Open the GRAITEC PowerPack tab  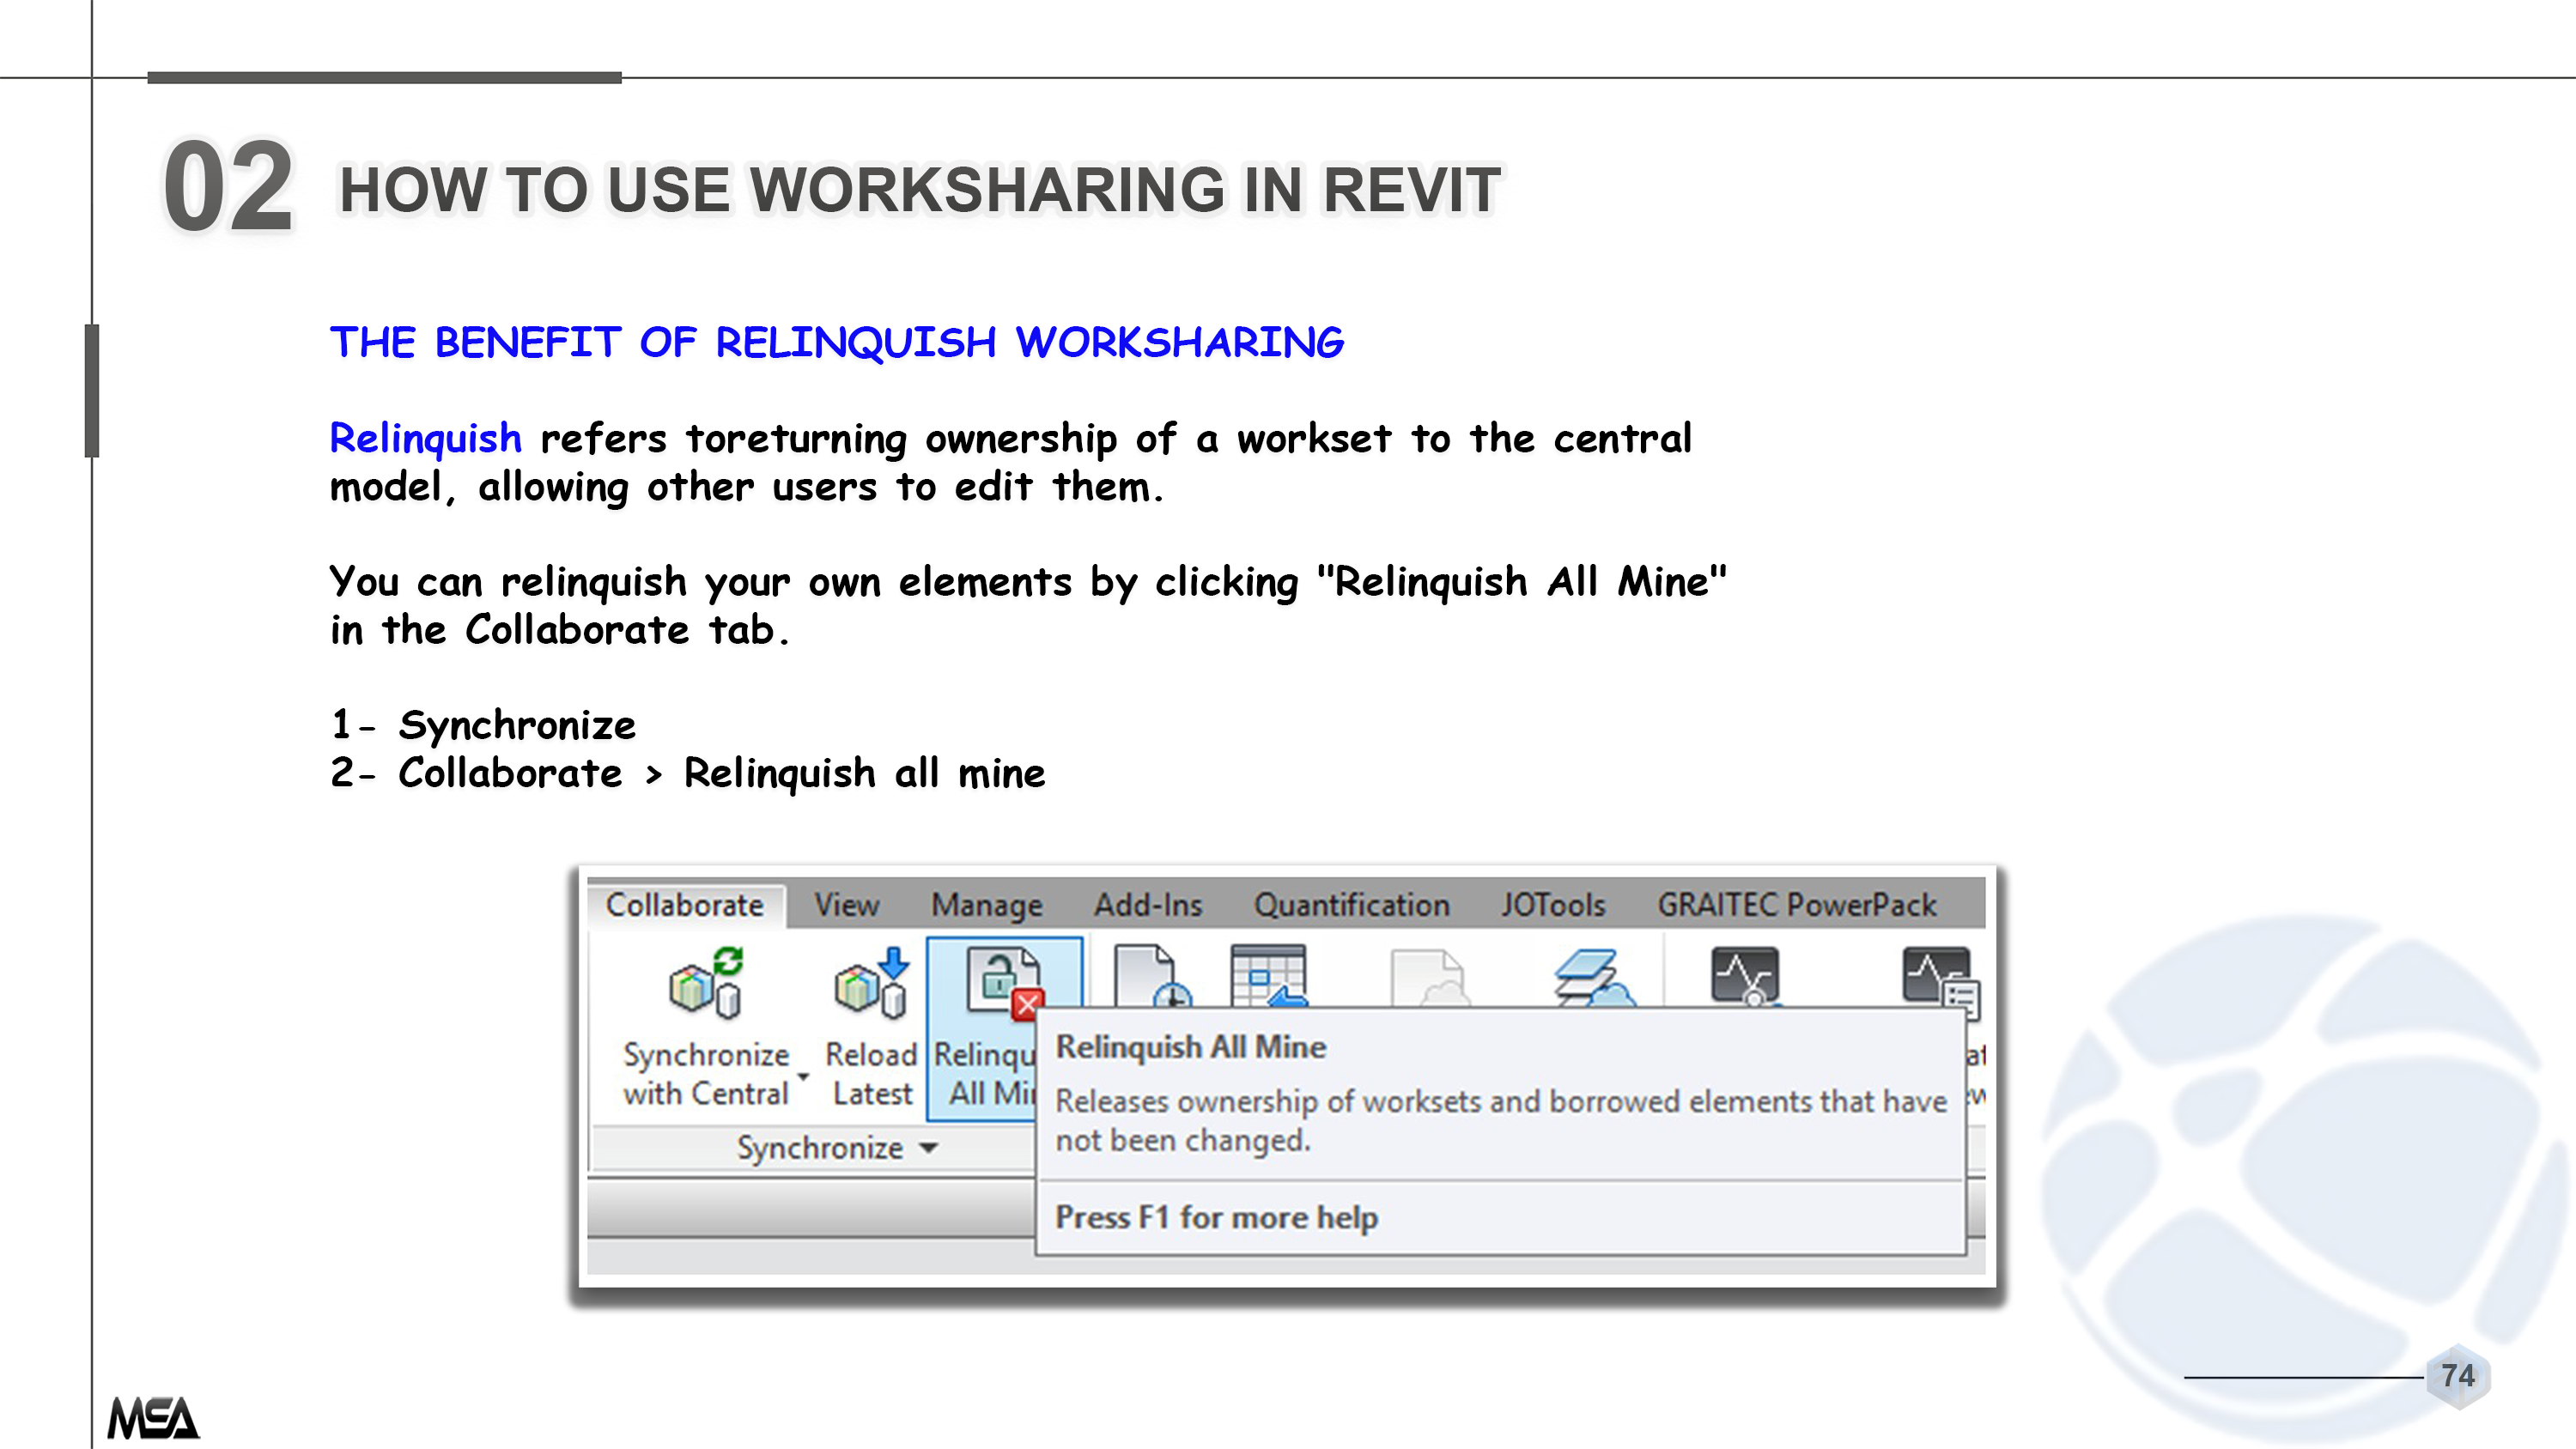(x=1796, y=905)
